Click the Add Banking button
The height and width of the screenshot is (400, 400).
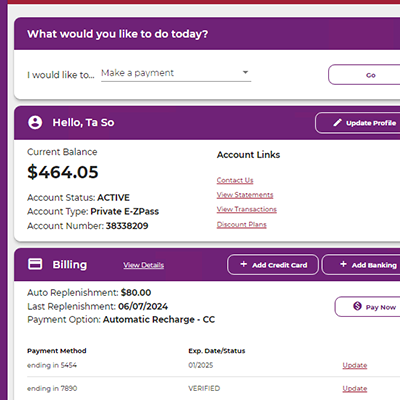pyautogui.click(x=361, y=265)
